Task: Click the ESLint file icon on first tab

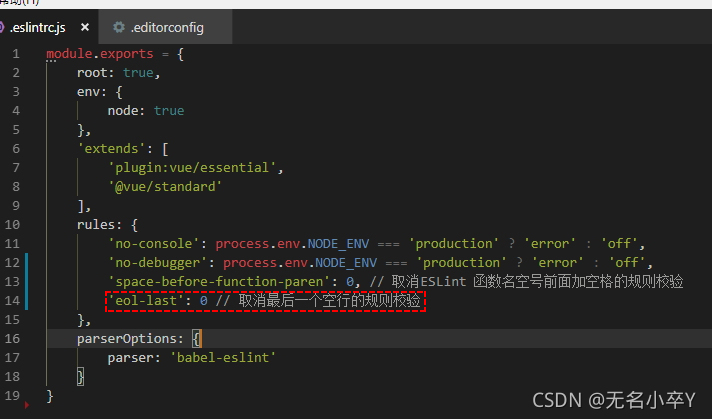Action: (x=6, y=25)
